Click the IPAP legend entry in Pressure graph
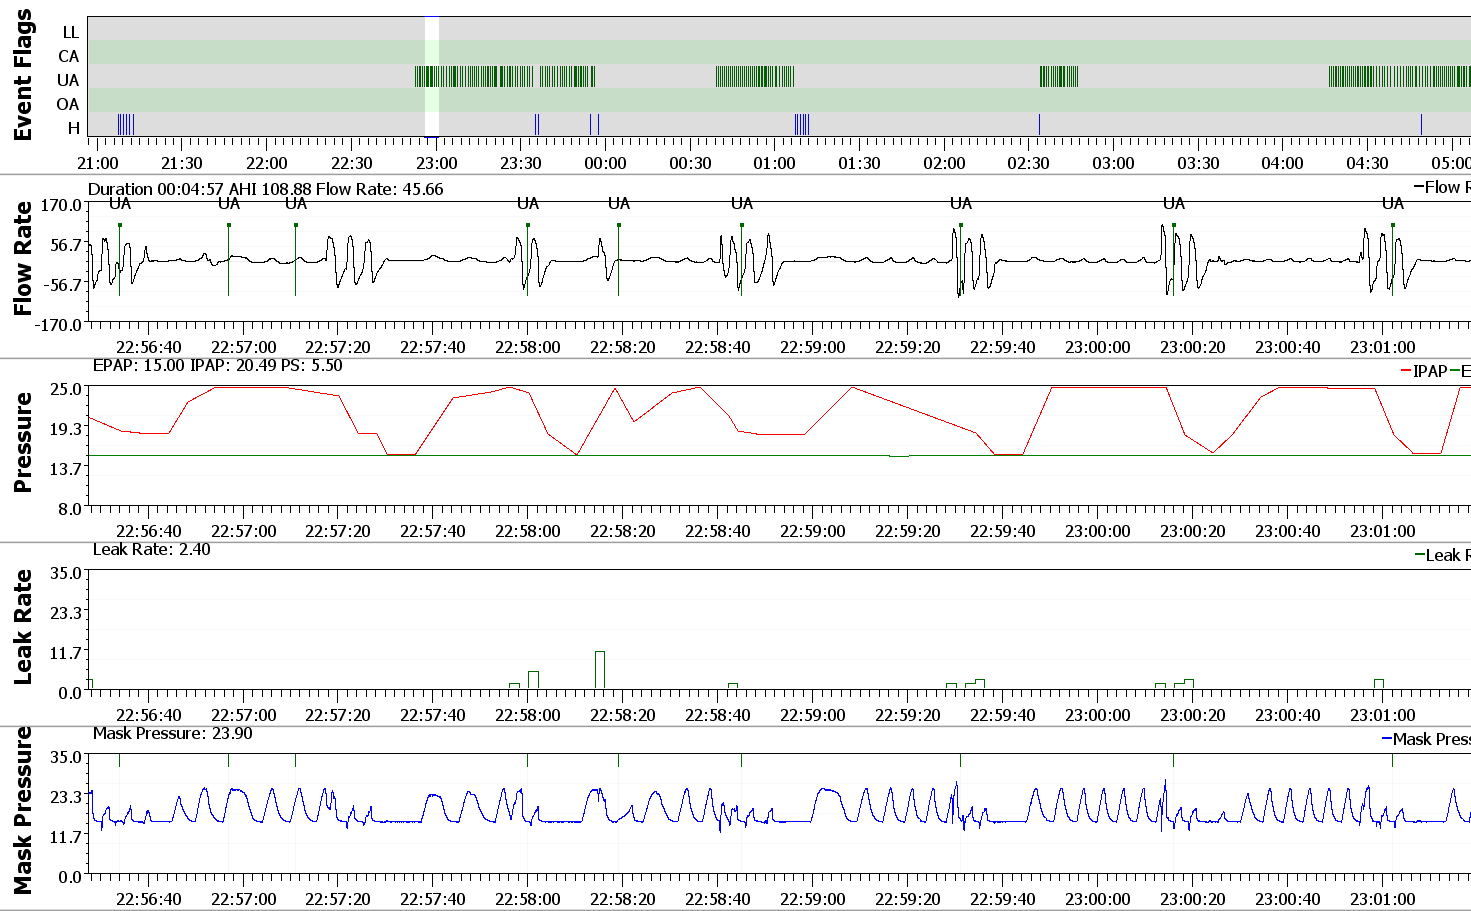1471x911 pixels. (x=1424, y=371)
